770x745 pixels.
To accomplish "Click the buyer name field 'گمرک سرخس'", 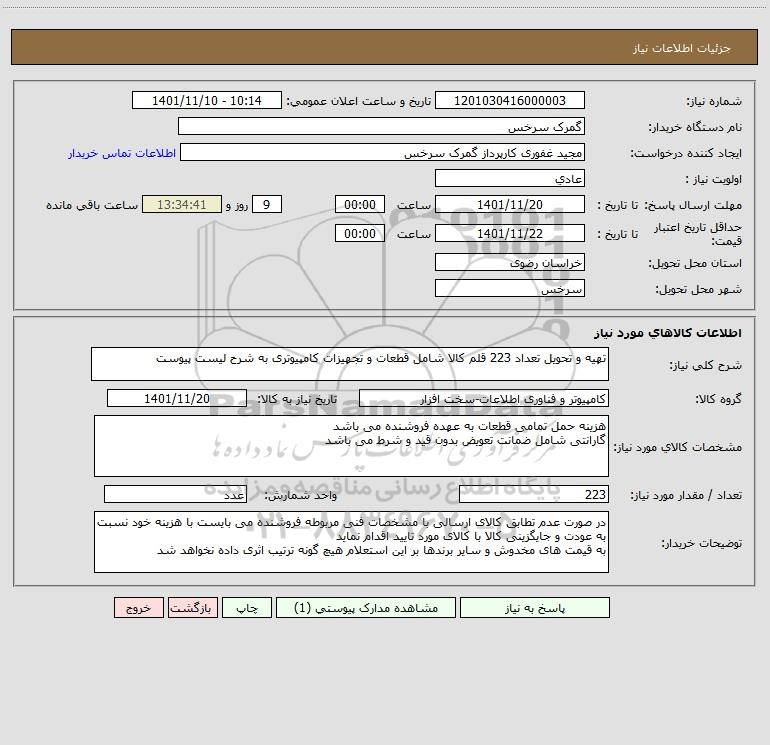I will tap(381, 127).
